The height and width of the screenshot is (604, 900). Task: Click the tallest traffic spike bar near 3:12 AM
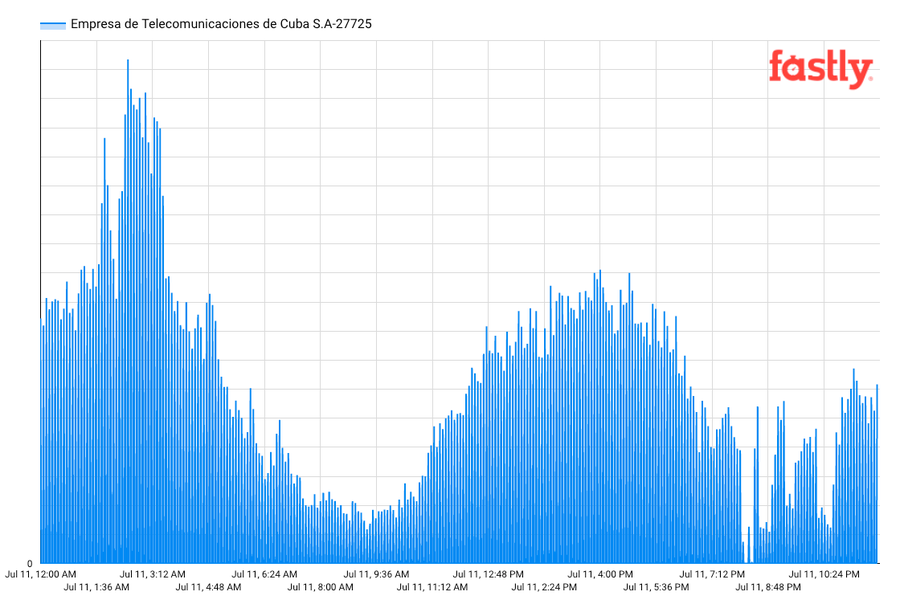[128, 310]
